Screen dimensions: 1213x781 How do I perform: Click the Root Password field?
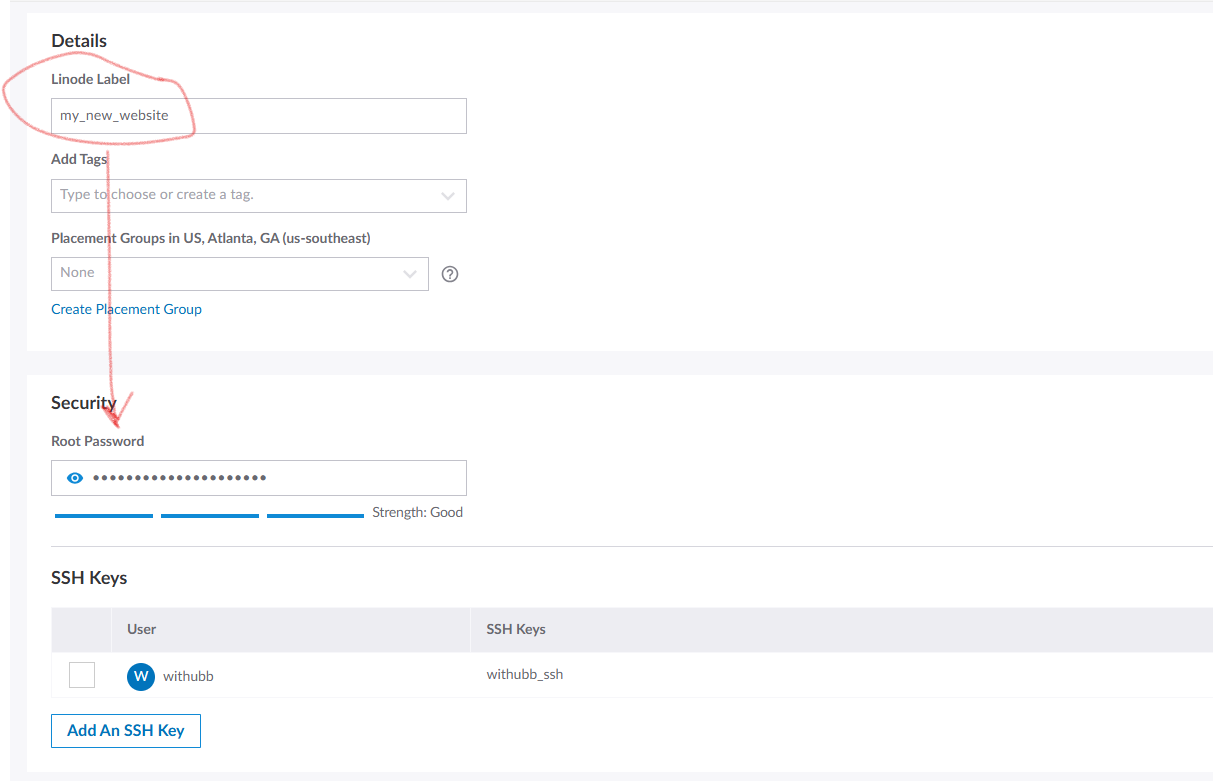coord(258,478)
